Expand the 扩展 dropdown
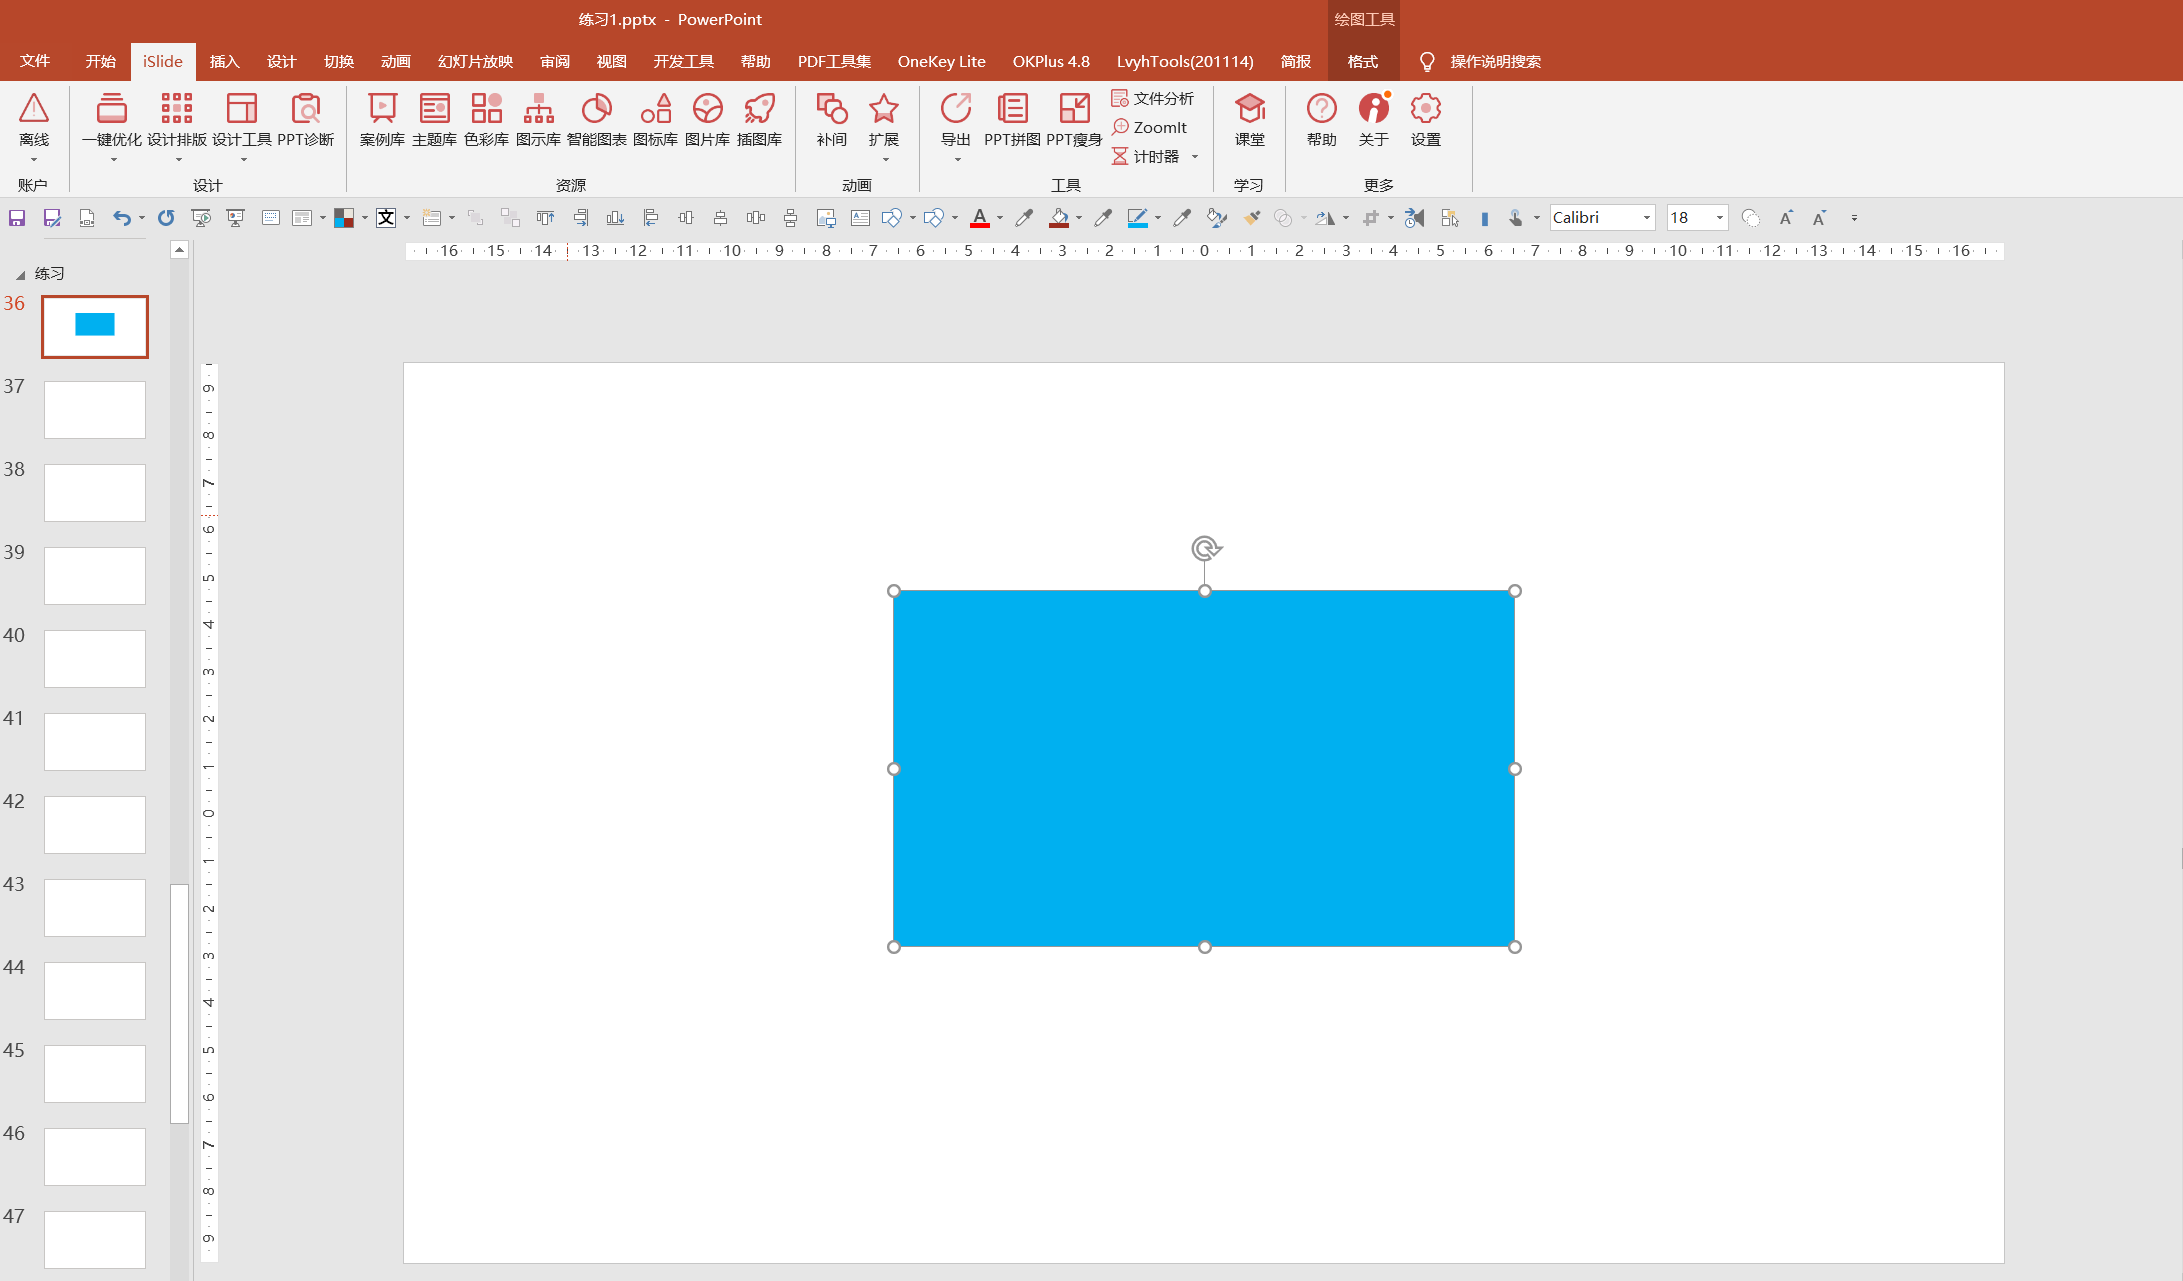The height and width of the screenshot is (1281, 2183). 885,160
